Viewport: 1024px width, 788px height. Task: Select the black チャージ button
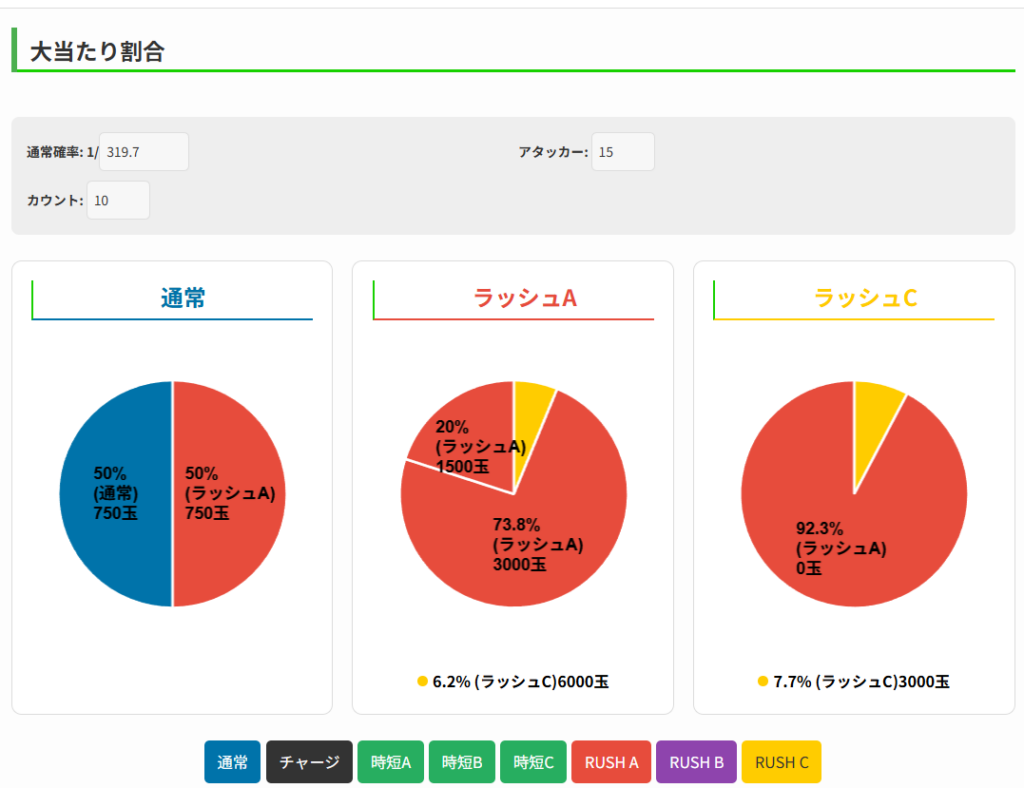(309, 762)
